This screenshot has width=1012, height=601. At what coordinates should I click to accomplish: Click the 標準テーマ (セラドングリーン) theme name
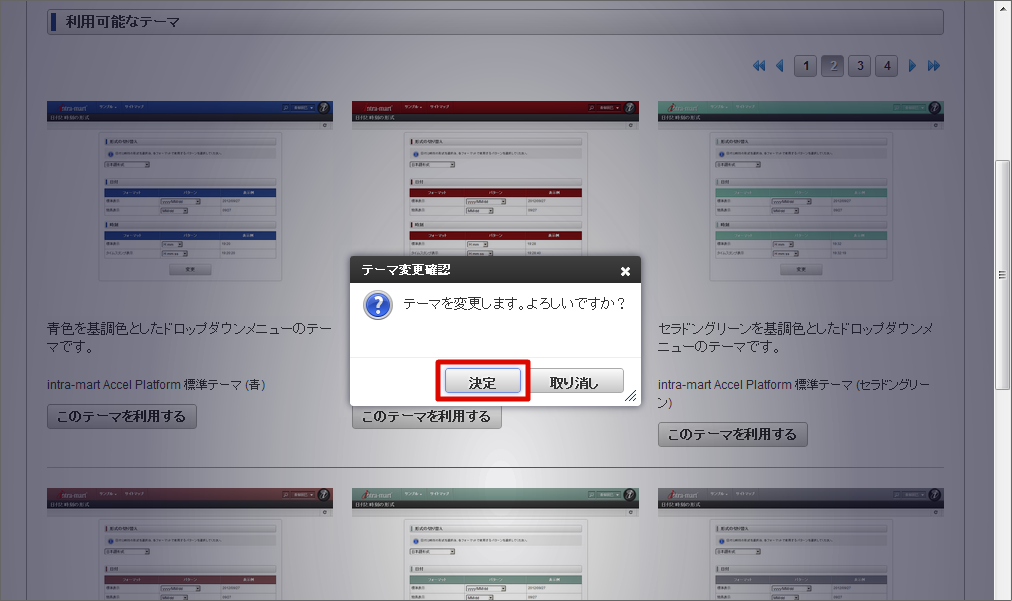[x=794, y=394]
